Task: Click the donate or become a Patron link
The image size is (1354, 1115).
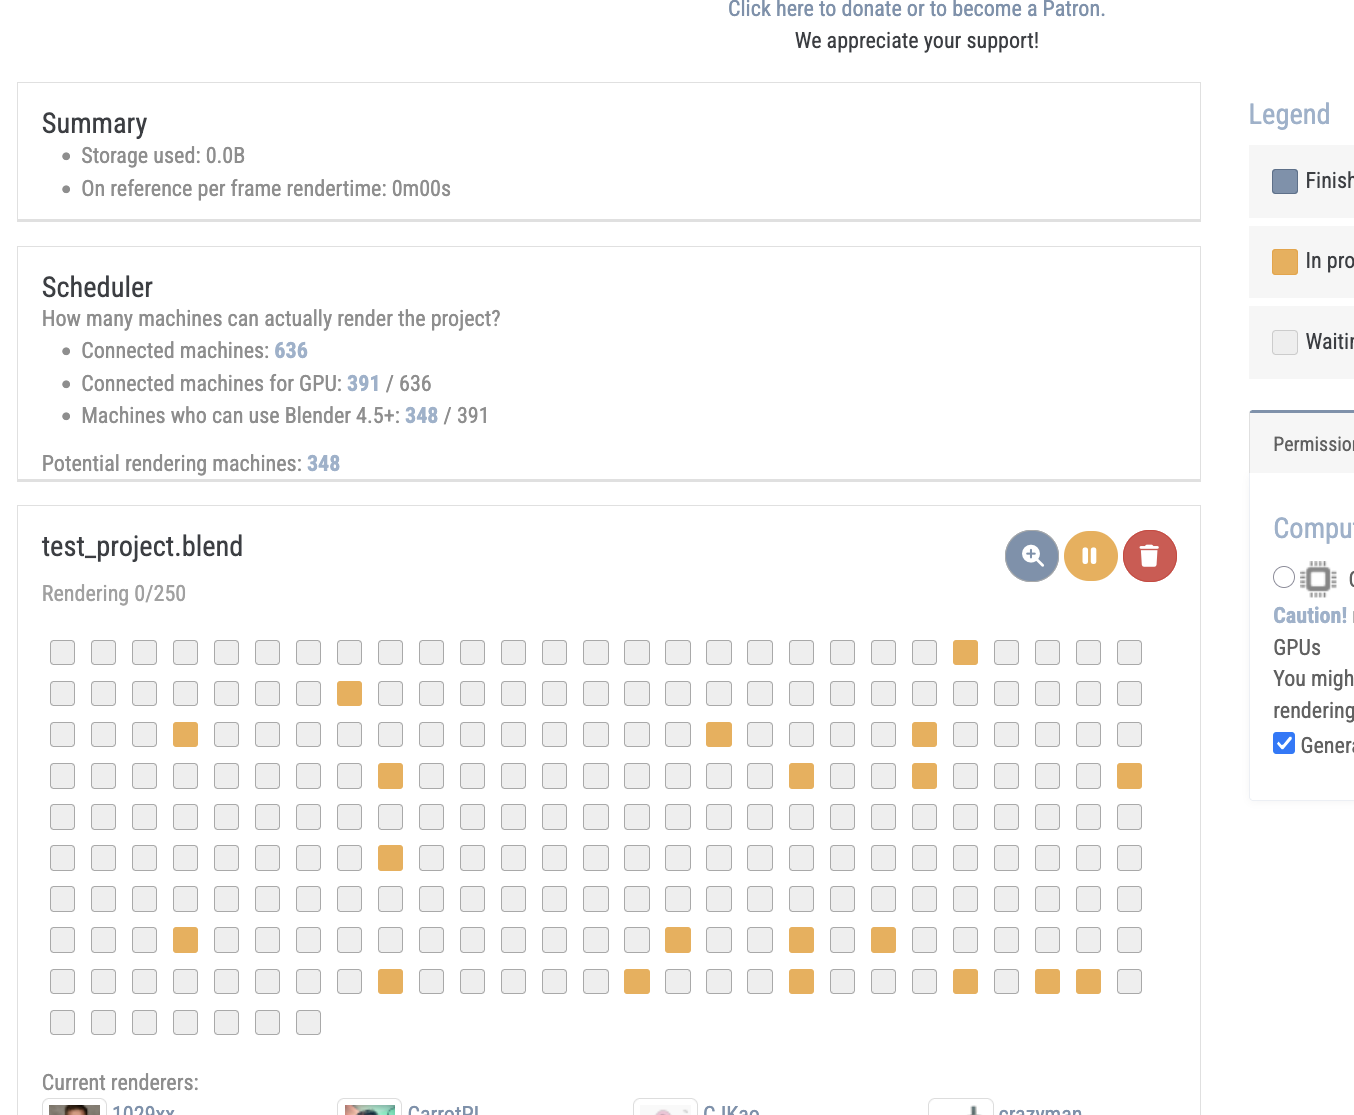Action: (x=916, y=10)
